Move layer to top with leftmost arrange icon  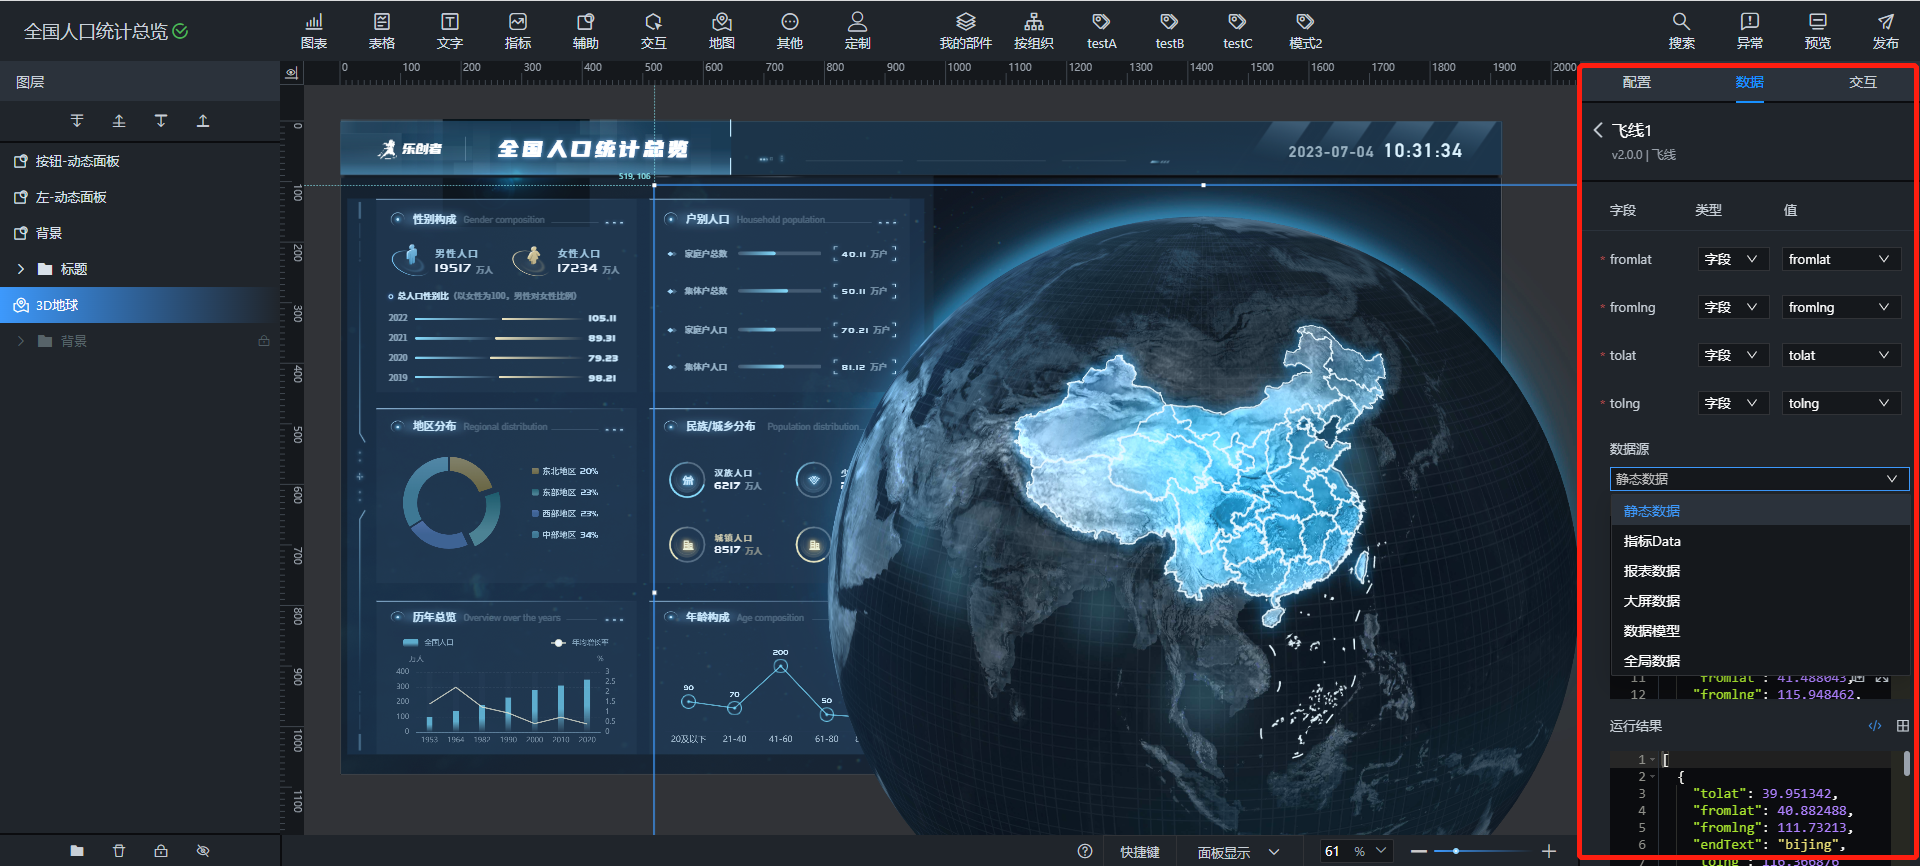[x=77, y=121]
